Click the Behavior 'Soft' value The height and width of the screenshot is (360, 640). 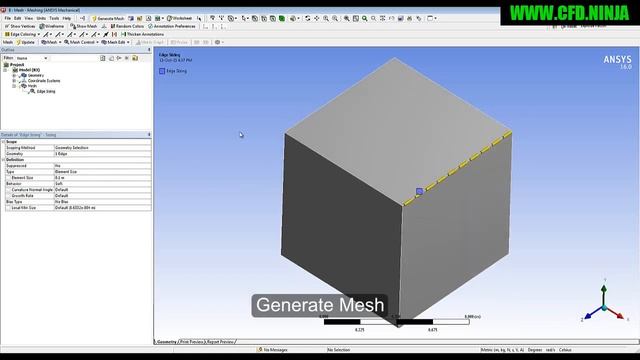(x=102, y=184)
